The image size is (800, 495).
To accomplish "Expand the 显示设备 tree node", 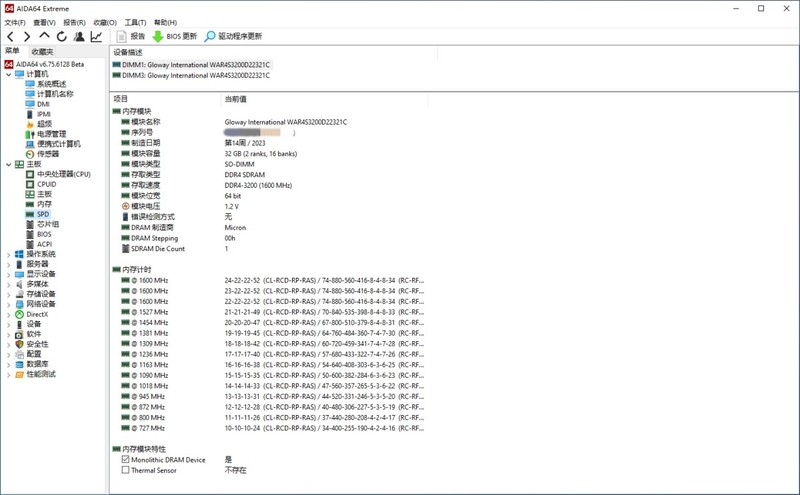I will [8, 275].
